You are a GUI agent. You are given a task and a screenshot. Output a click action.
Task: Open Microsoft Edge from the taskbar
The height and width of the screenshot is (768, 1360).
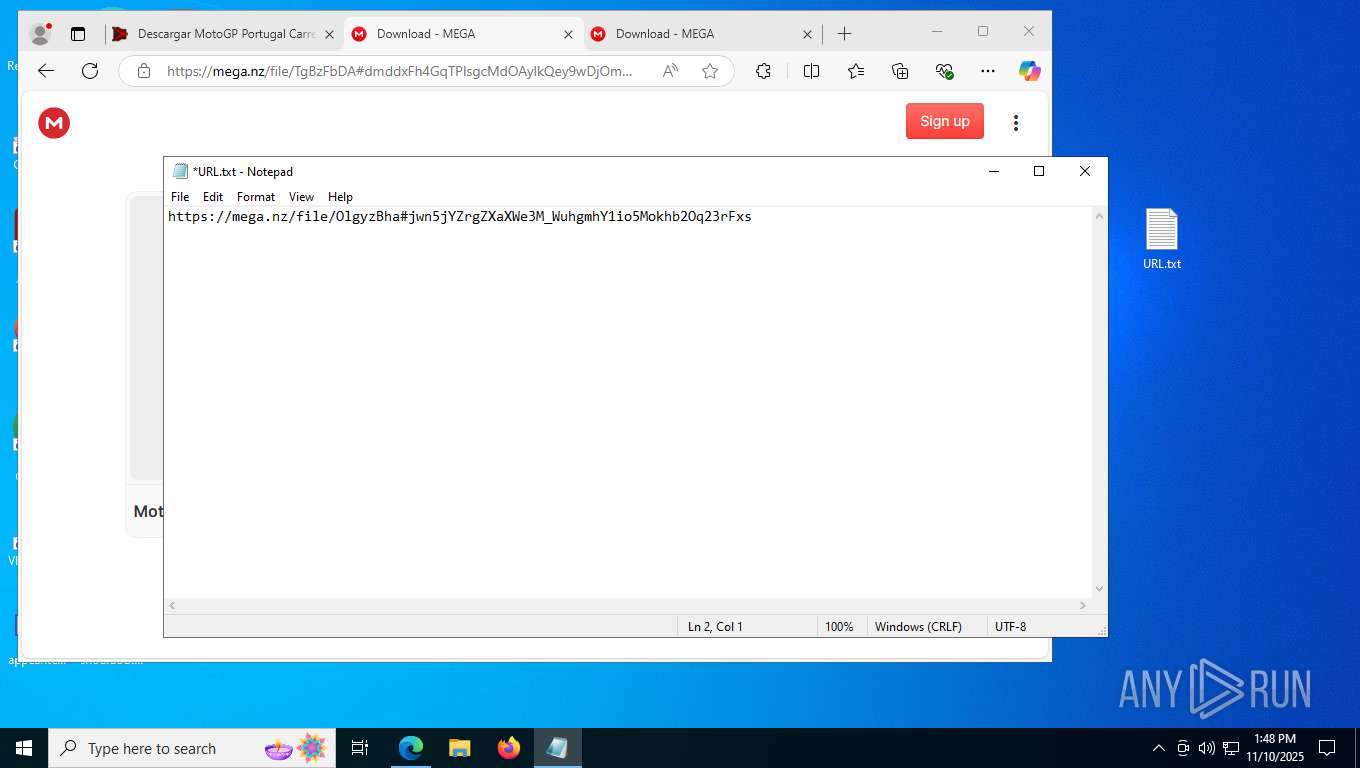411,748
